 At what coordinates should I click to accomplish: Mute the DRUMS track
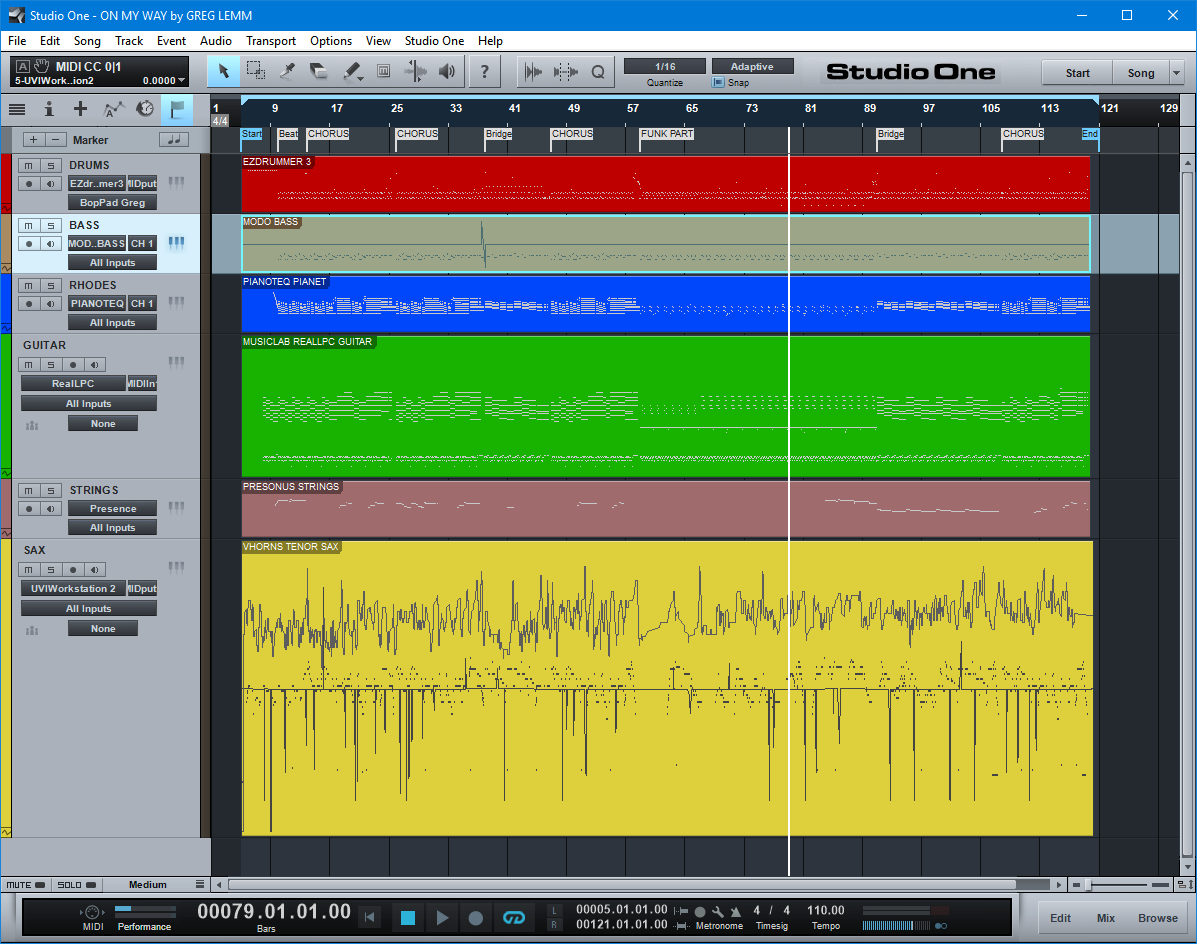click(x=28, y=165)
